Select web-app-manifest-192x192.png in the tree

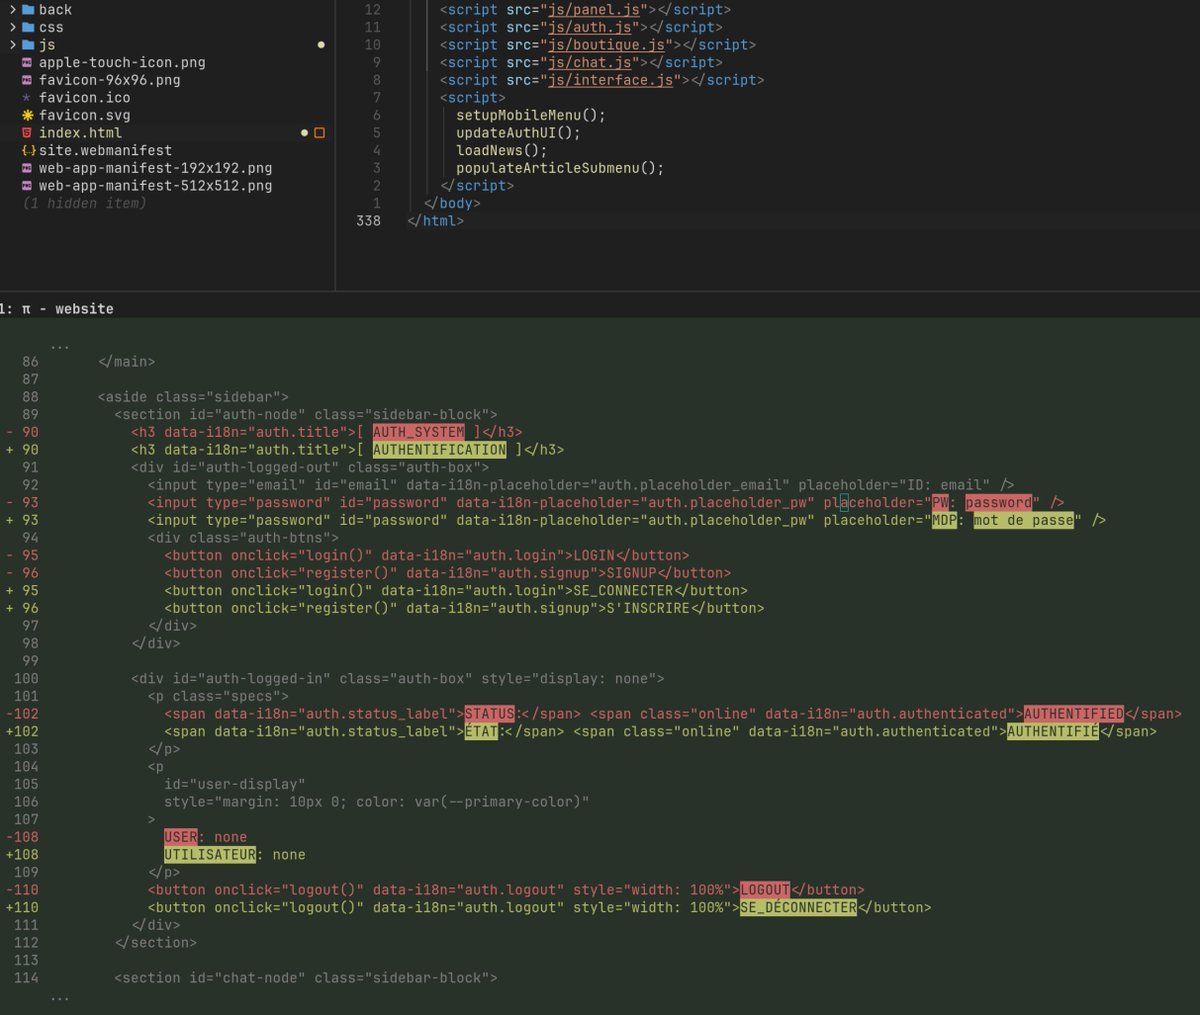pyautogui.click(x=155, y=168)
